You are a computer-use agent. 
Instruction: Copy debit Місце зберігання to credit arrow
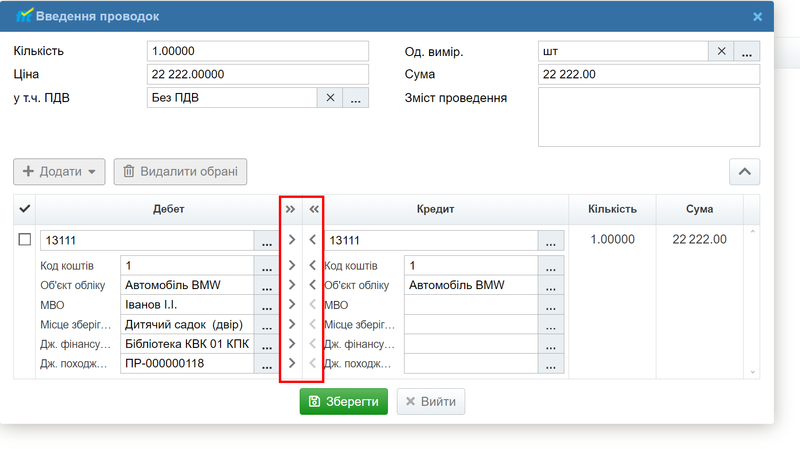point(291,324)
